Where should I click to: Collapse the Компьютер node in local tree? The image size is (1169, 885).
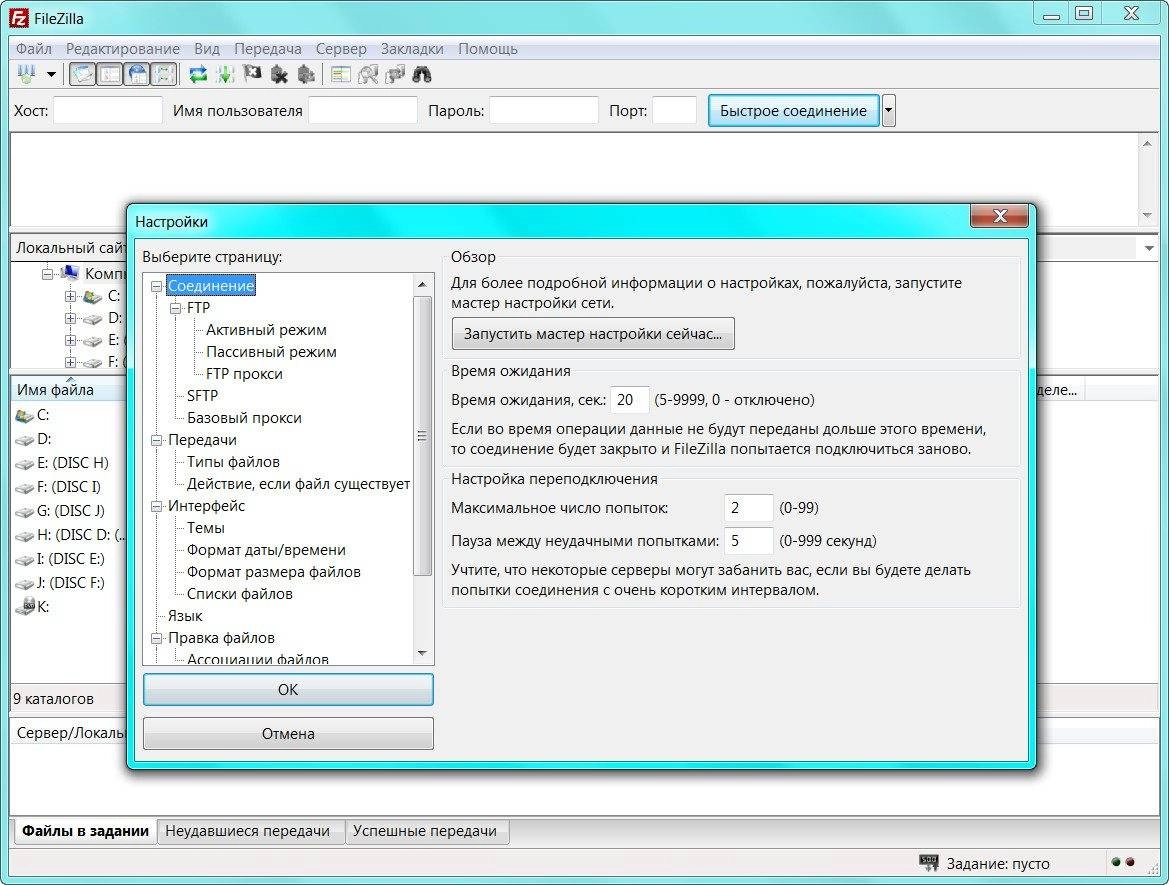click(x=48, y=274)
